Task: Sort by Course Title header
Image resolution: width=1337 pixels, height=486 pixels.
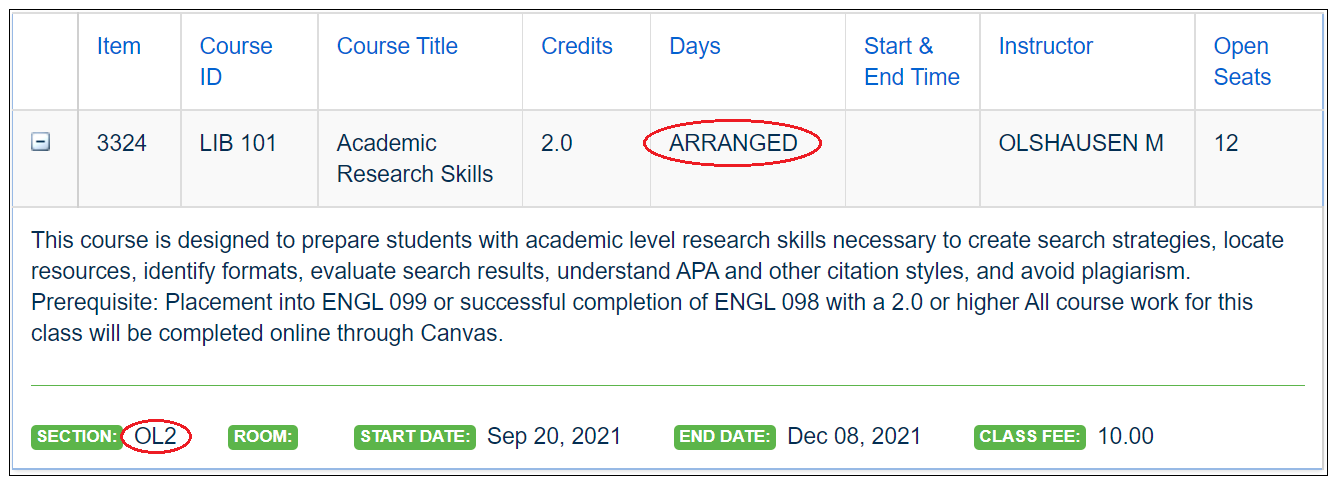Action: coord(397,47)
